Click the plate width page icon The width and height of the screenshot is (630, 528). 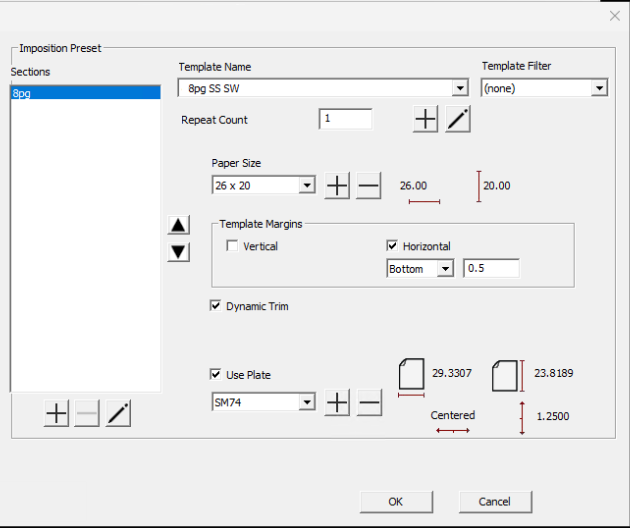click(x=411, y=374)
